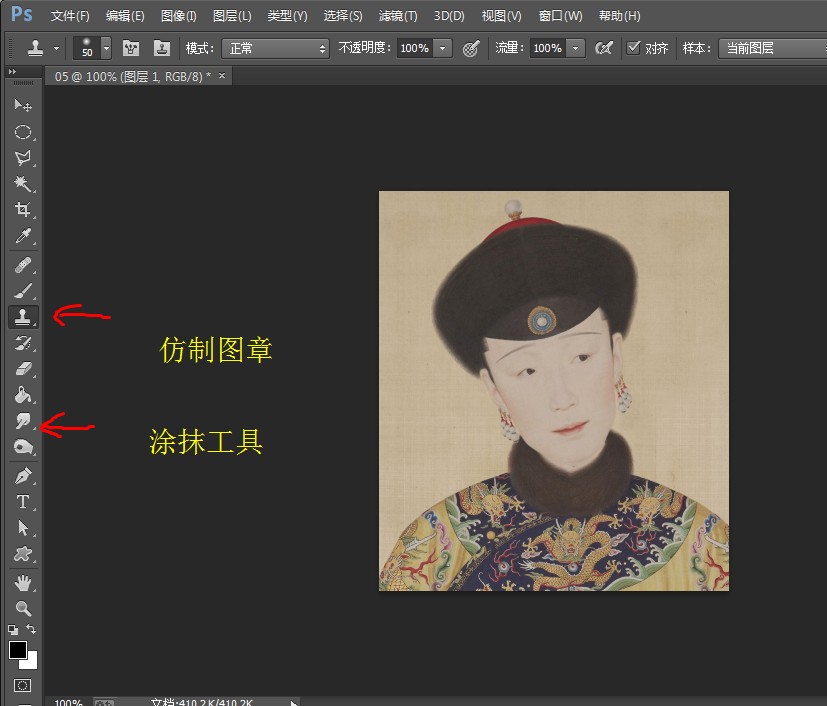
Task: Select the Eraser tool
Action: 23,369
